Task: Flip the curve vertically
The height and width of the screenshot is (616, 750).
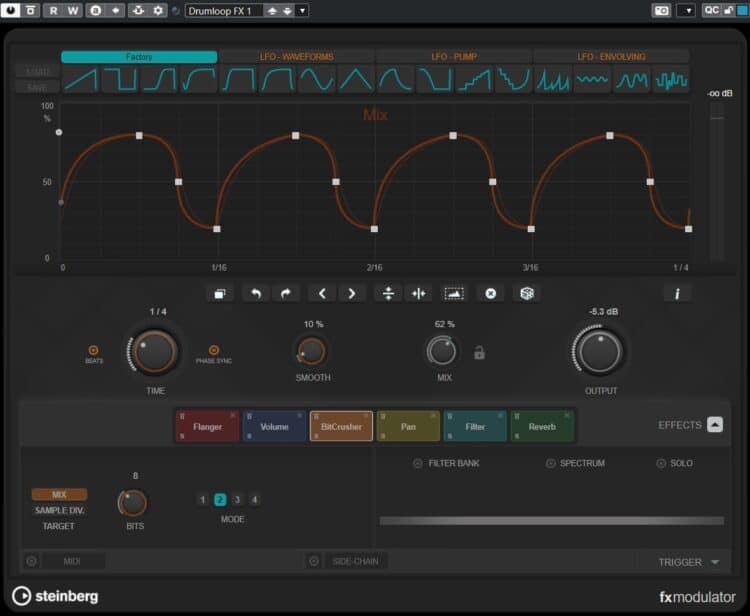Action: tap(388, 294)
